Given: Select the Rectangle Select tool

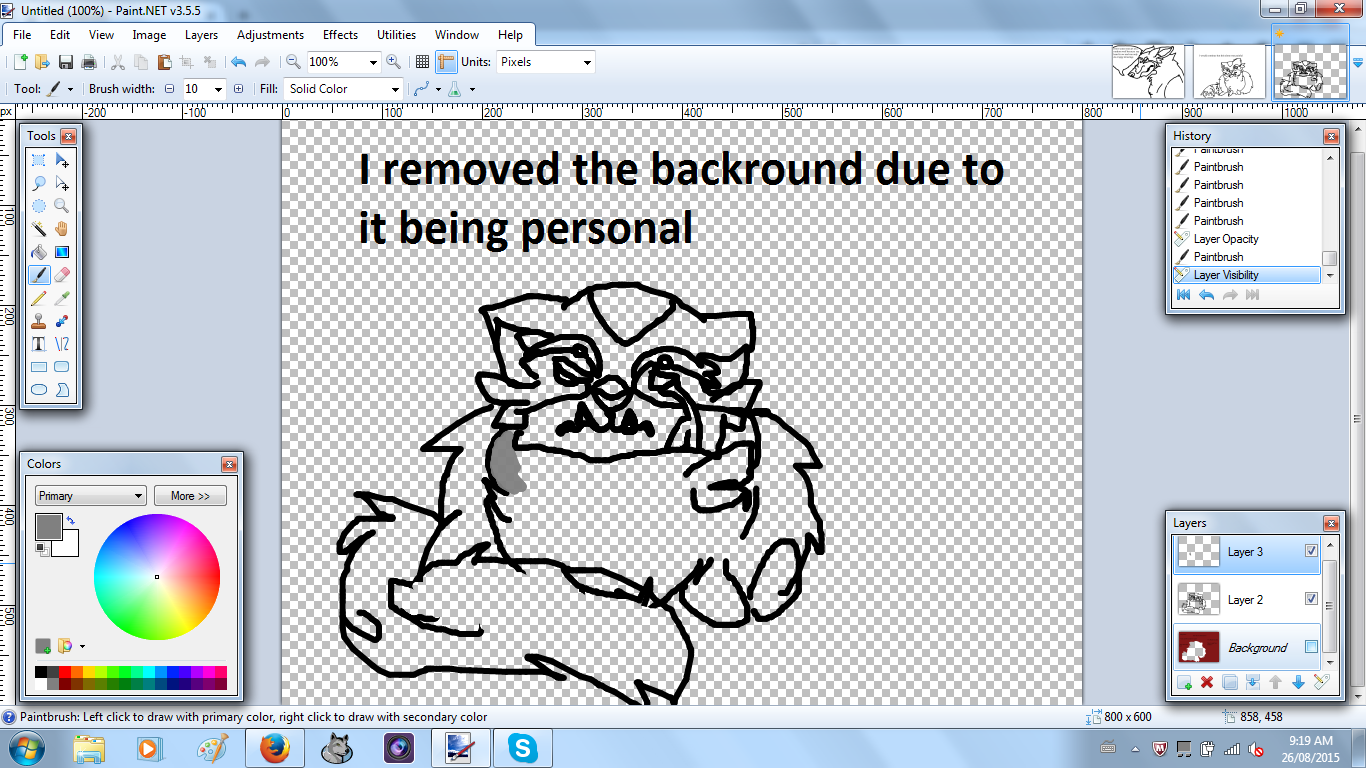Looking at the screenshot, I should (39, 160).
